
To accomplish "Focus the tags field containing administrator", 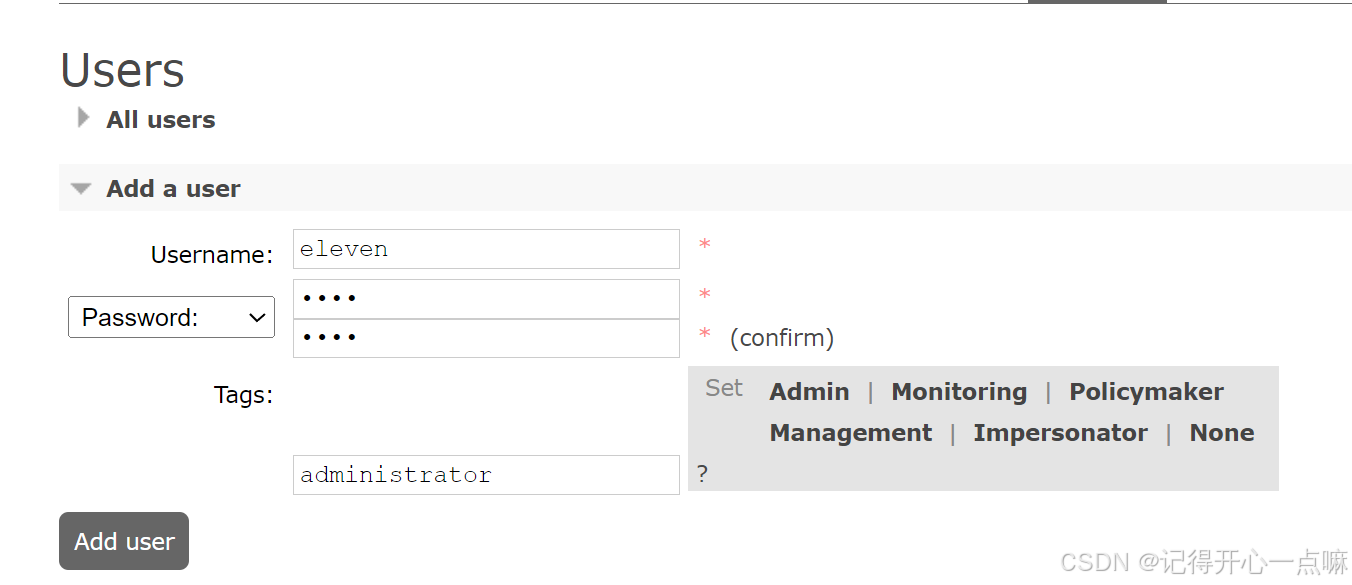I will click(x=486, y=475).
